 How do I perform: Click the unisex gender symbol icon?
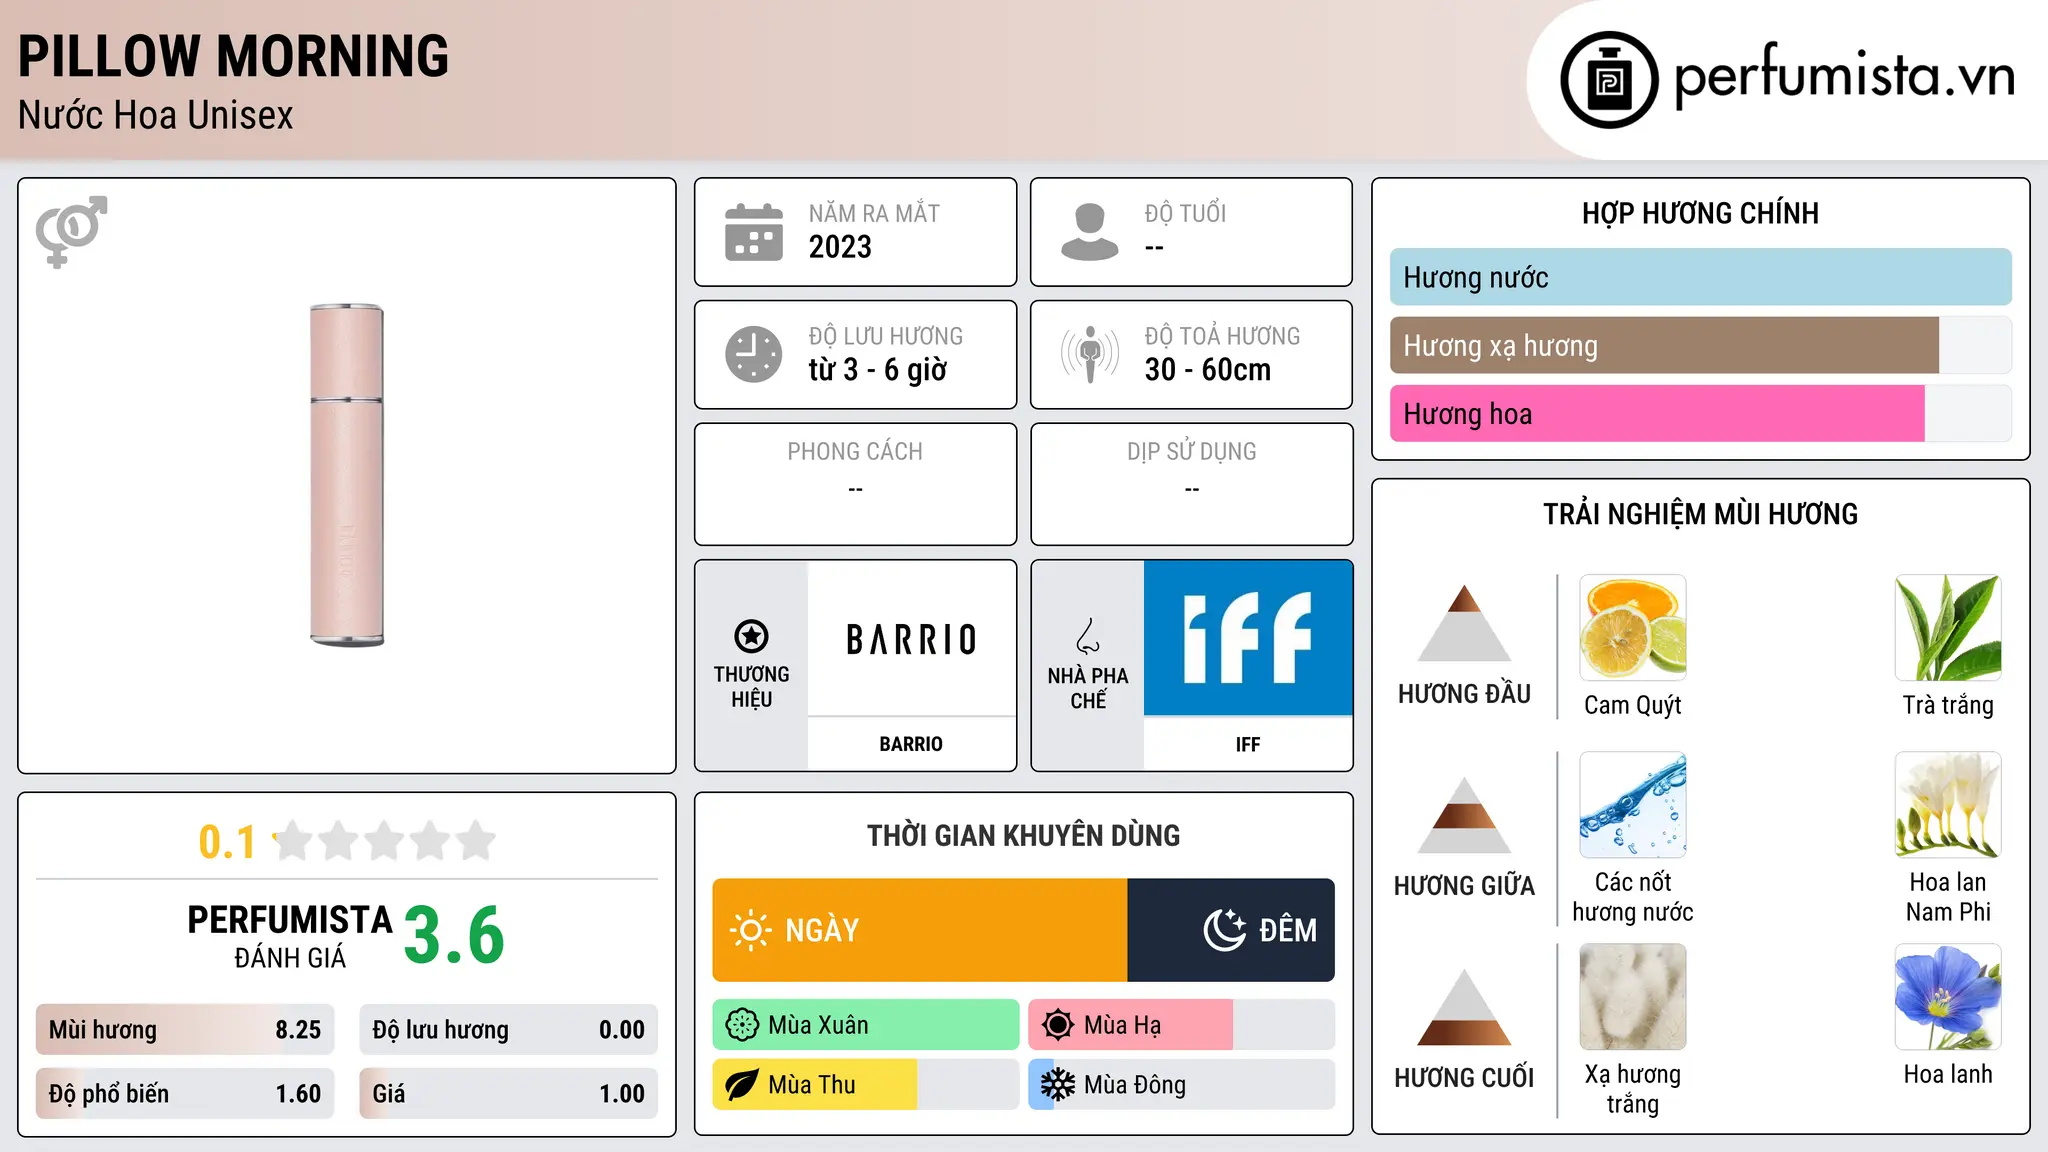71,232
